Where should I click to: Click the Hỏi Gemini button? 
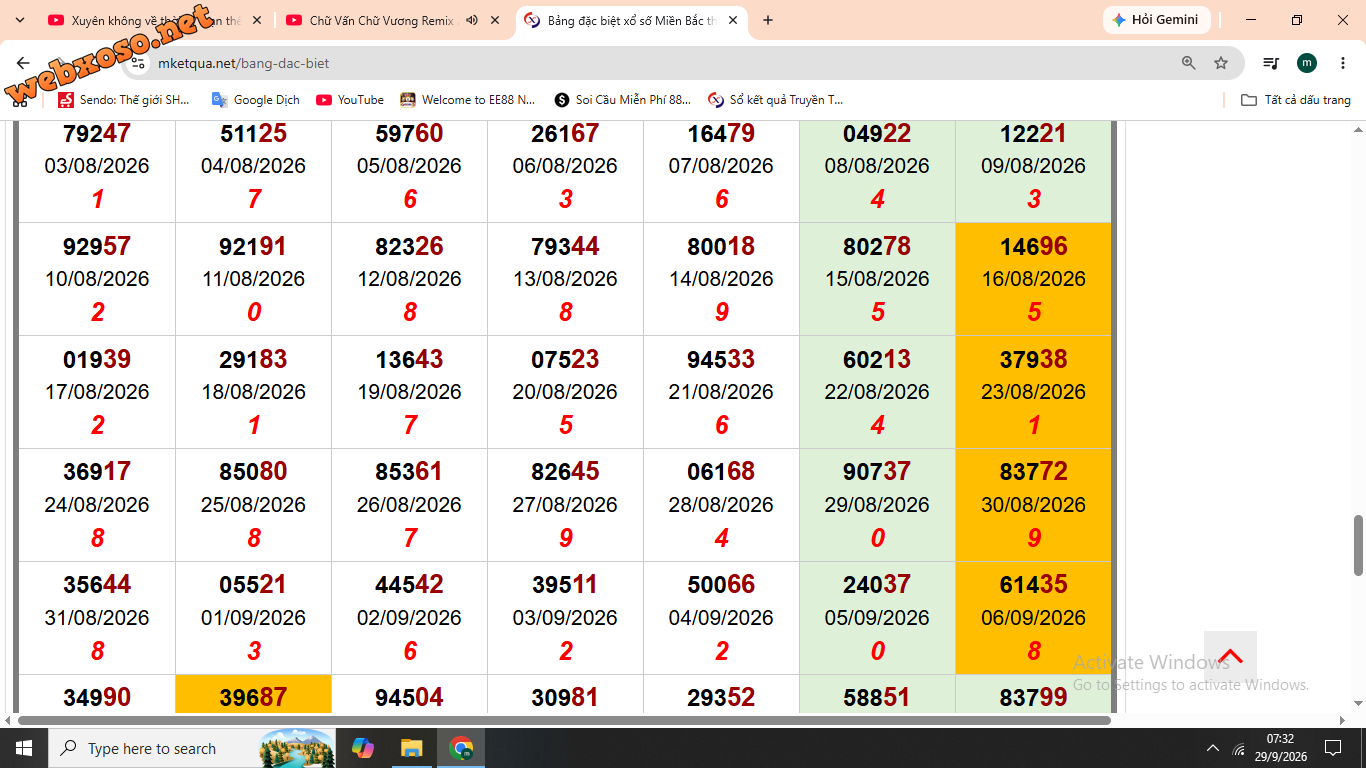1157,20
